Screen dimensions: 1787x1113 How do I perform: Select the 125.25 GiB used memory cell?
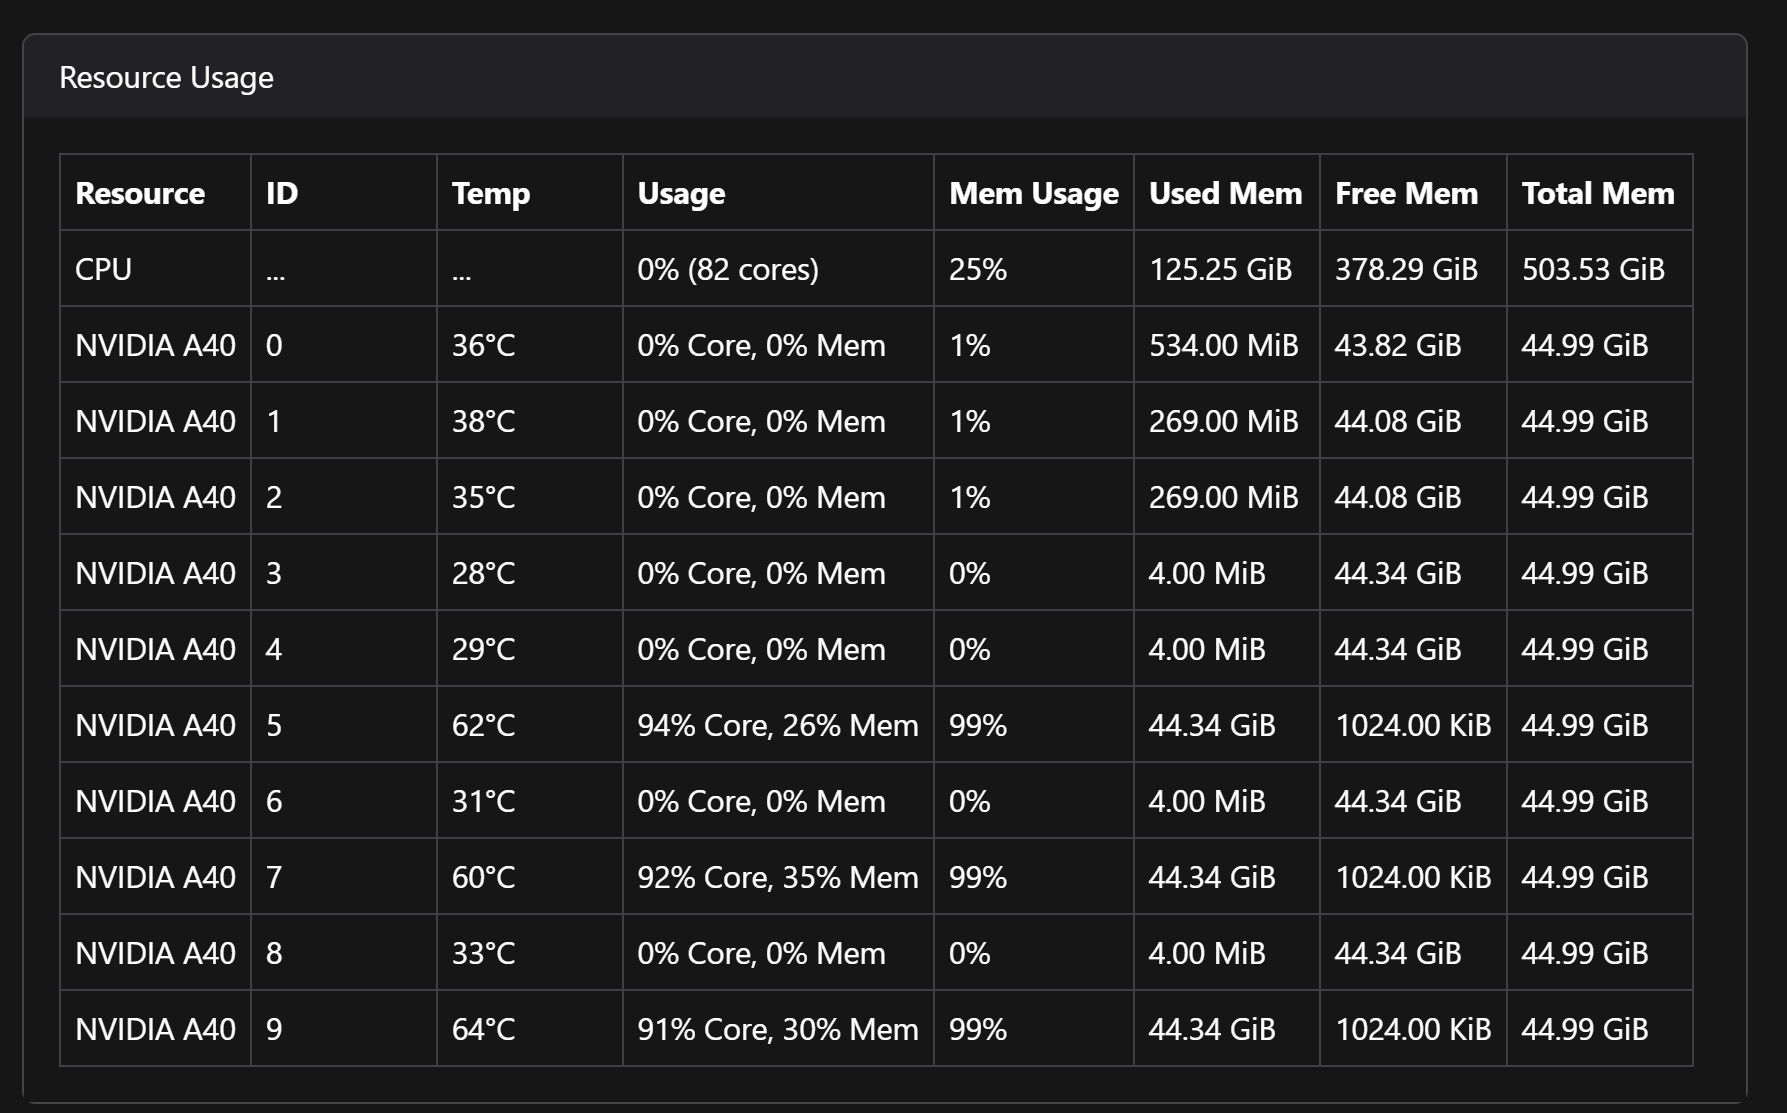(x=1220, y=269)
